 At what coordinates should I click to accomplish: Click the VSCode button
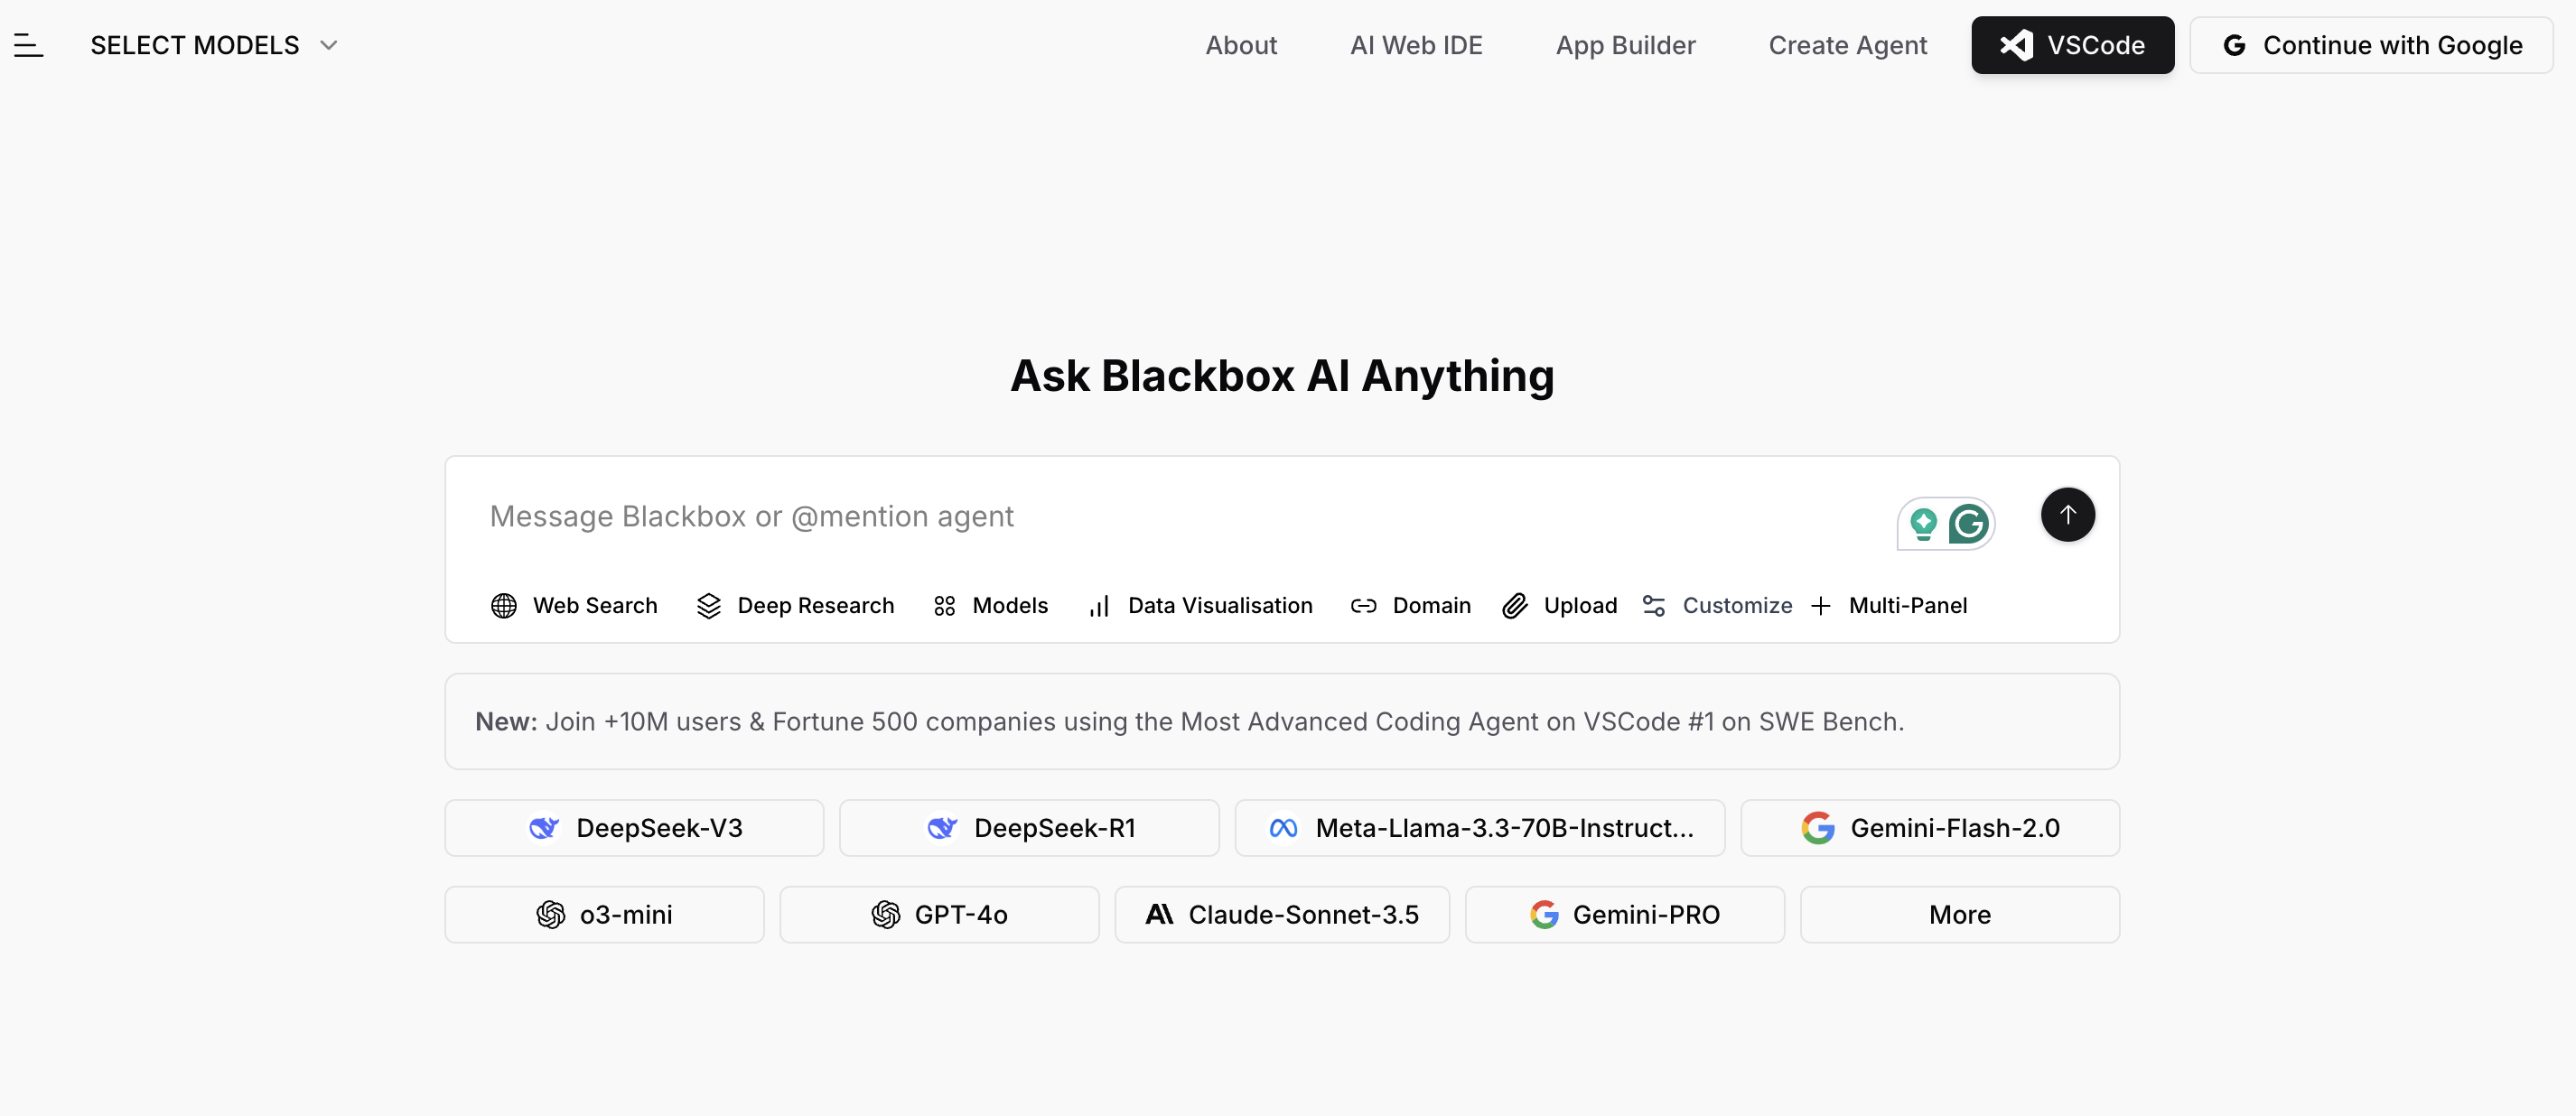[x=2073, y=45]
